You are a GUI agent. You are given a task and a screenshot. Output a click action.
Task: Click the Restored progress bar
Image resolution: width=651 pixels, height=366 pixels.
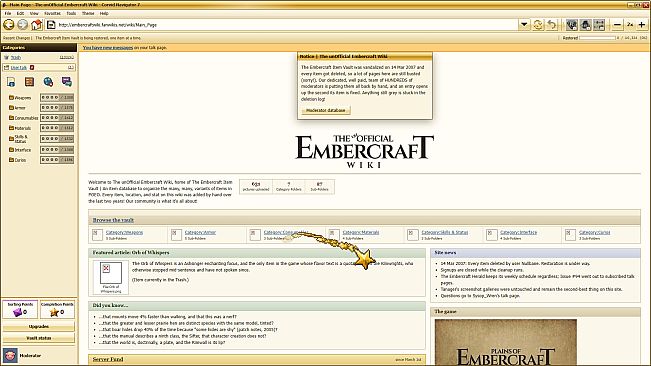coord(597,38)
